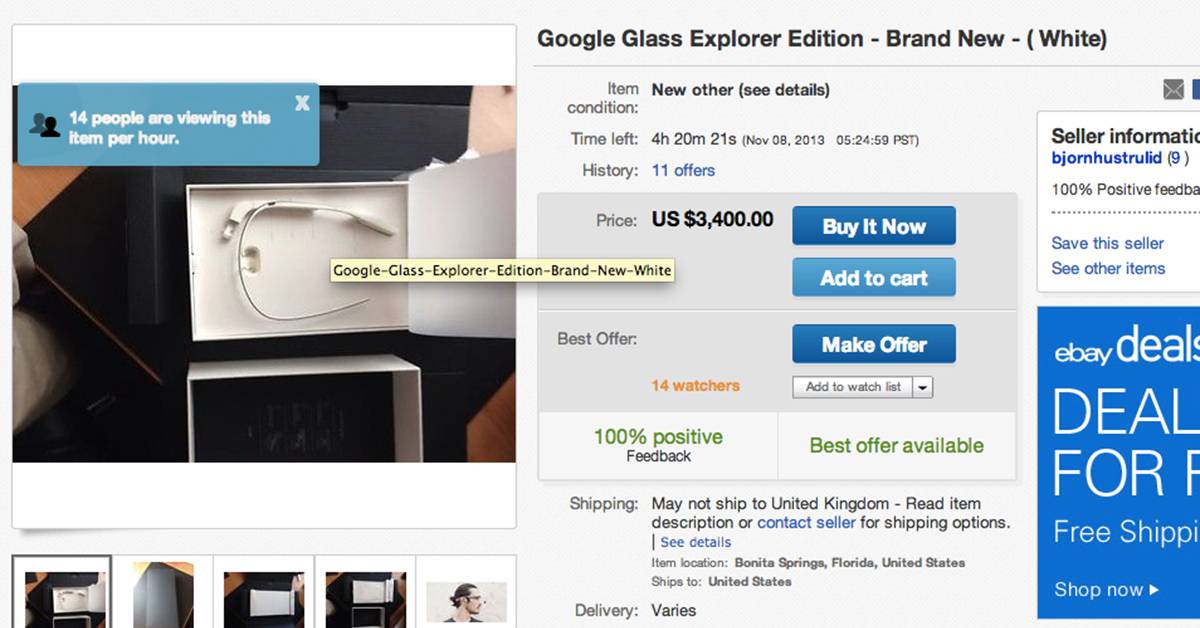
Task: Click the contact seller link
Action: pyautogui.click(x=806, y=522)
